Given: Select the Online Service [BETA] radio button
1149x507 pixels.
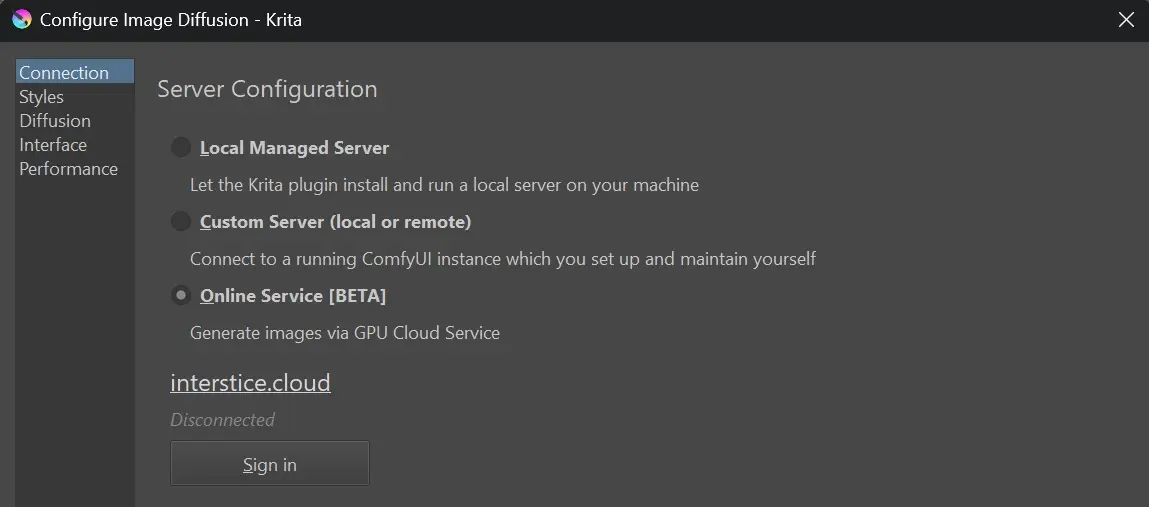Looking at the screenshot, I should tap(181, 295).
